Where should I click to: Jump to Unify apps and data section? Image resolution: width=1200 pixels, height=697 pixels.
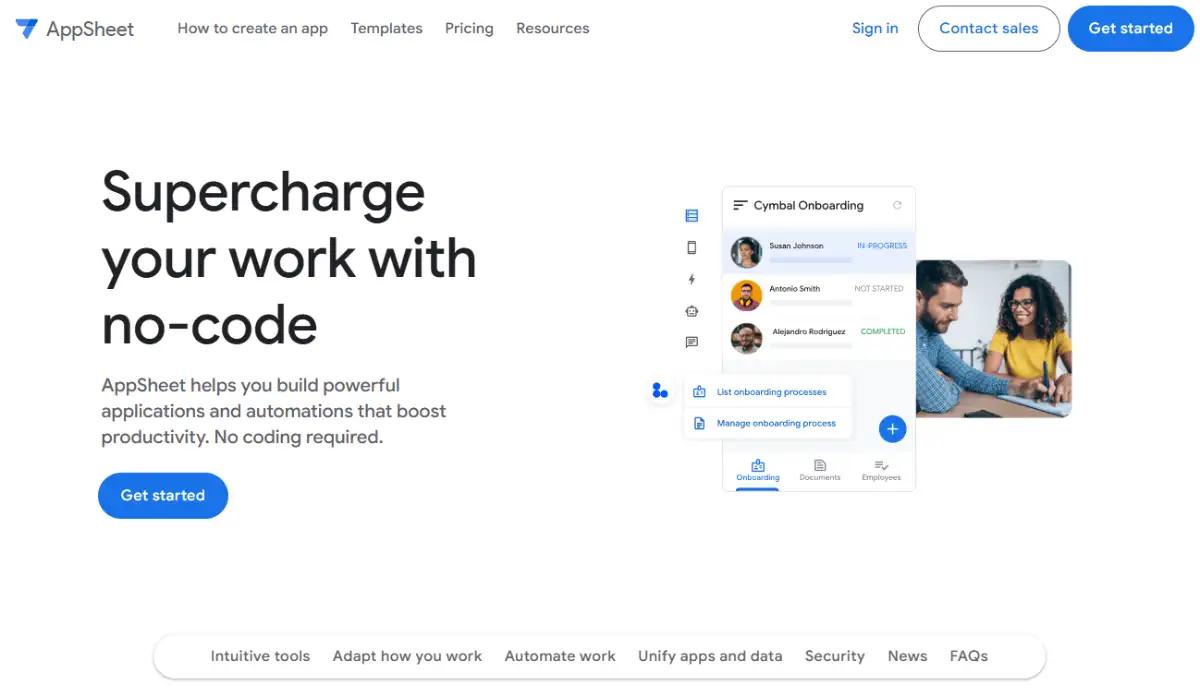tap(710, 656)
